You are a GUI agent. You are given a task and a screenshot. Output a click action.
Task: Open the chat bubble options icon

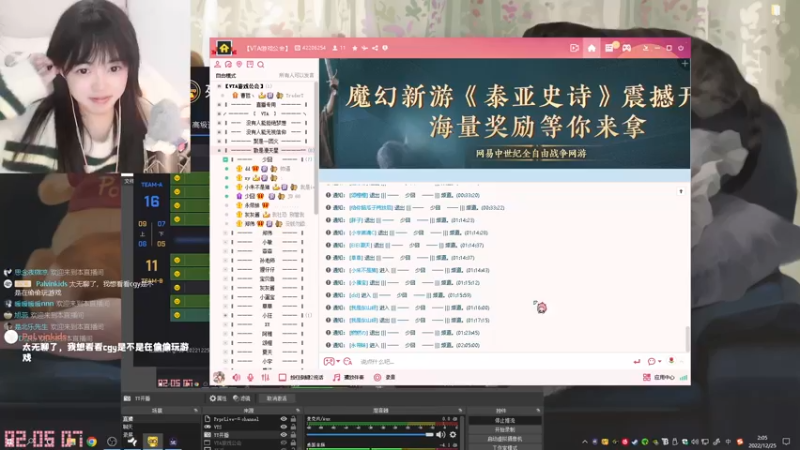pyautogui.click(x=652, y=362)
